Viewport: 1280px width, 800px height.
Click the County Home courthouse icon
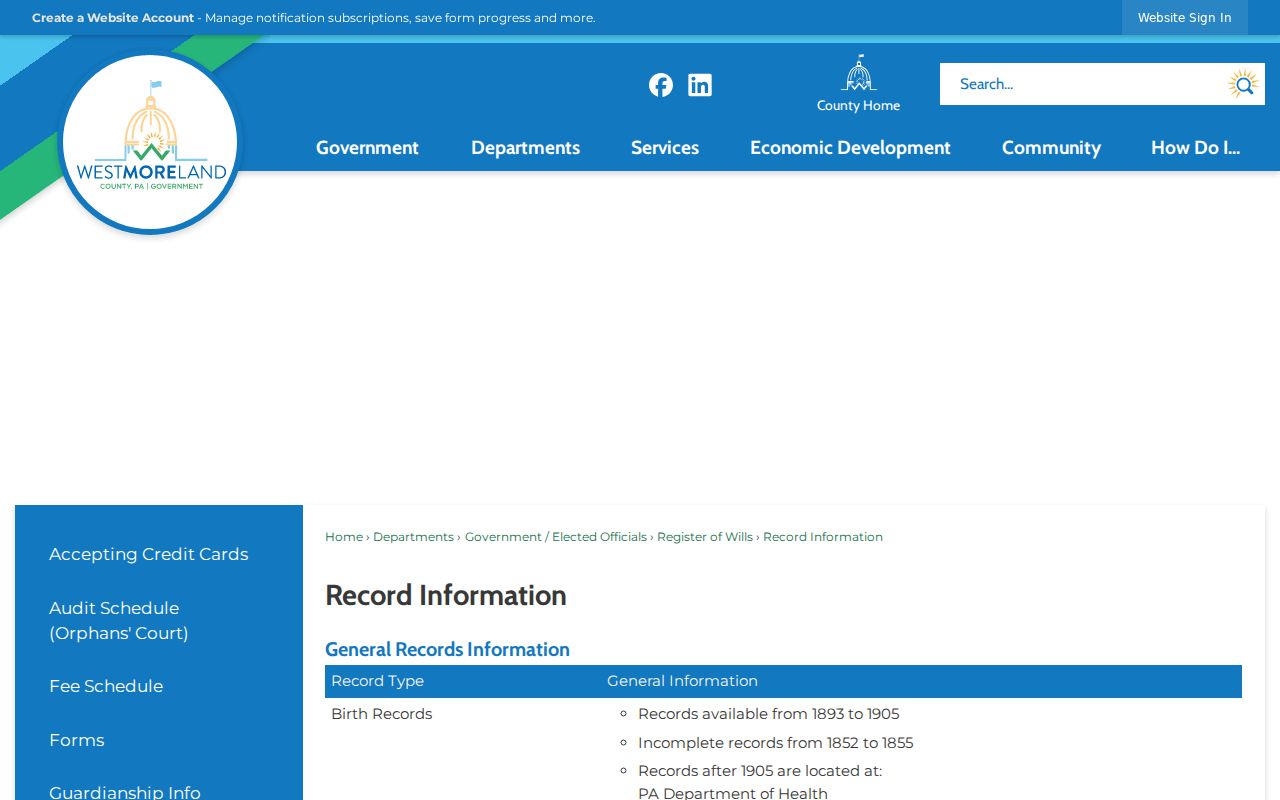[x=858, y=74]
